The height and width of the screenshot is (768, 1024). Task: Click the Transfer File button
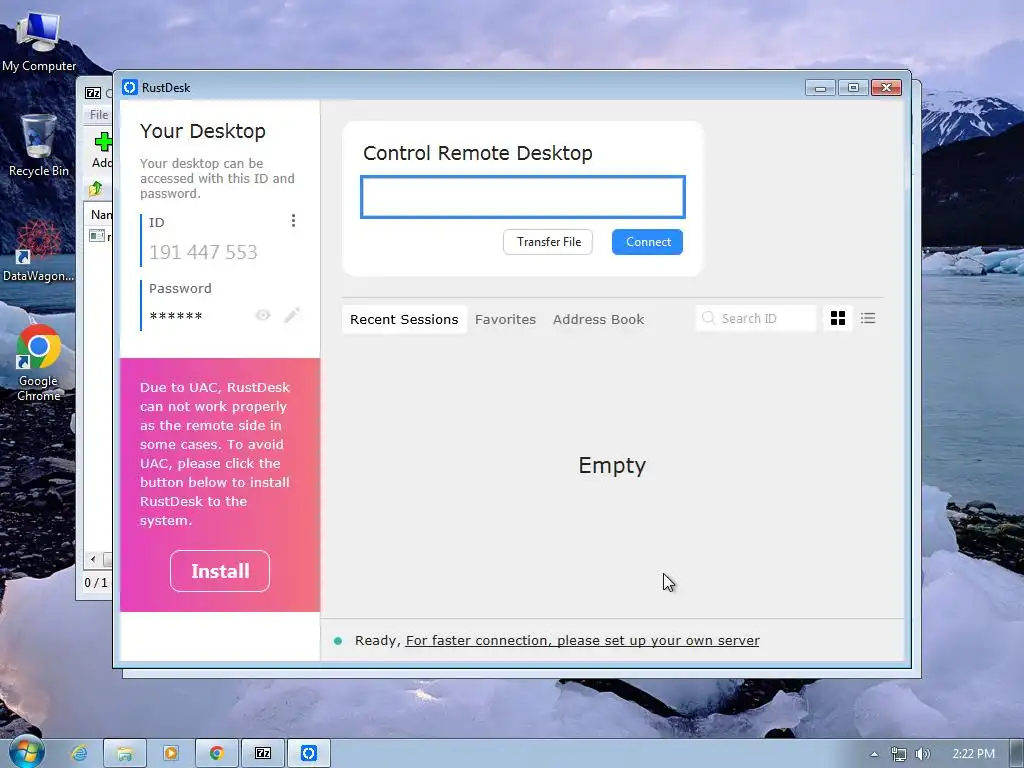548,242
